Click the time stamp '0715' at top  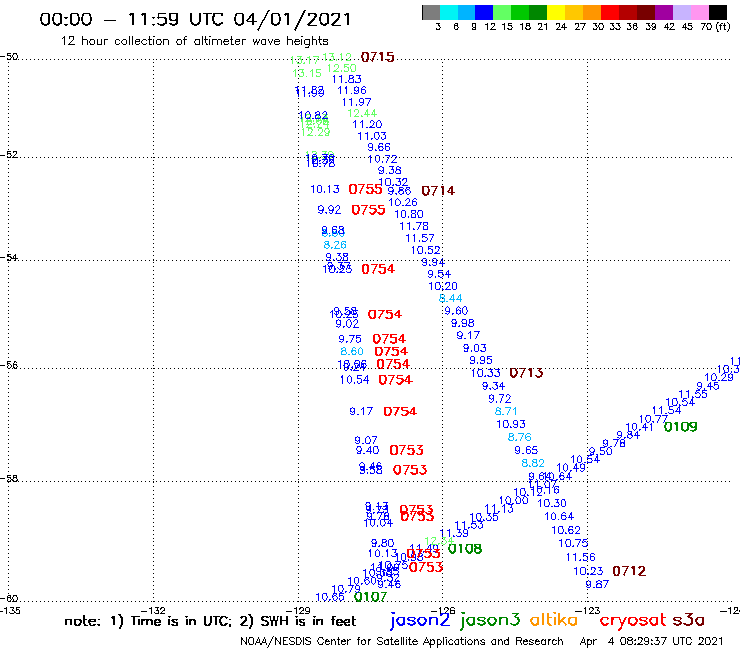[378, 57]
